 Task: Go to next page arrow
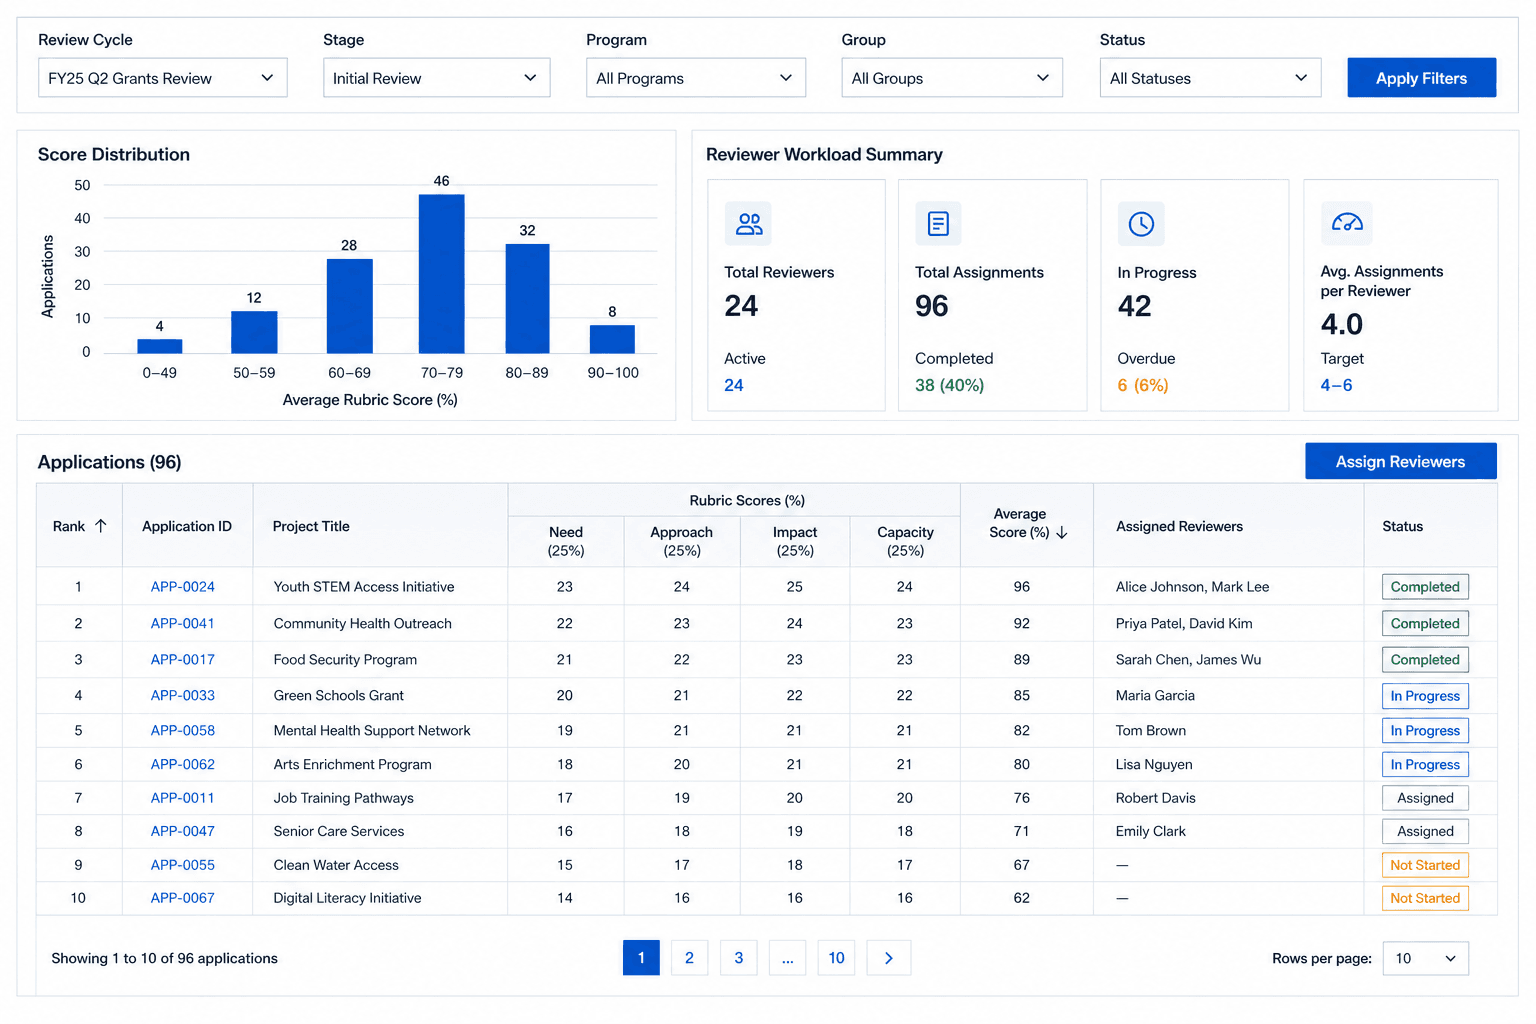pyautogui.click(x=888, y=958)
